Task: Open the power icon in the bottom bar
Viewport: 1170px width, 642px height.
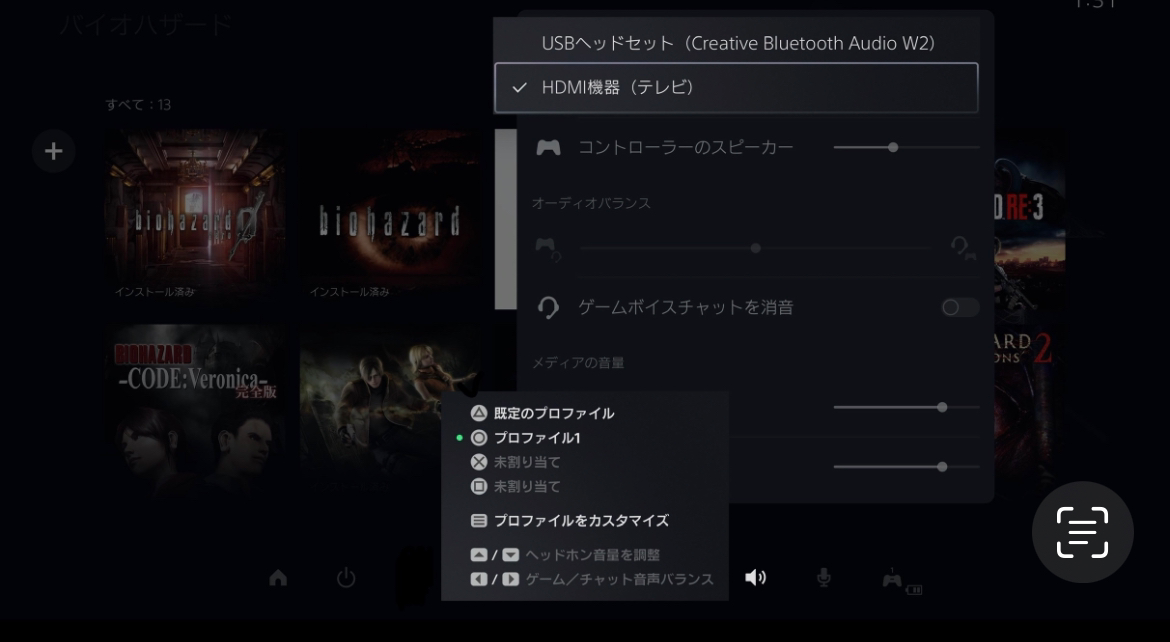Action: [x=346, y=578]
